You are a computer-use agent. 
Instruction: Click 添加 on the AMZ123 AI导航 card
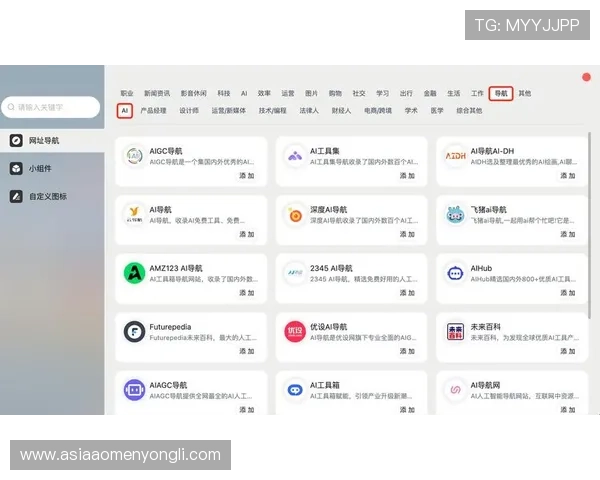[247, 293]
